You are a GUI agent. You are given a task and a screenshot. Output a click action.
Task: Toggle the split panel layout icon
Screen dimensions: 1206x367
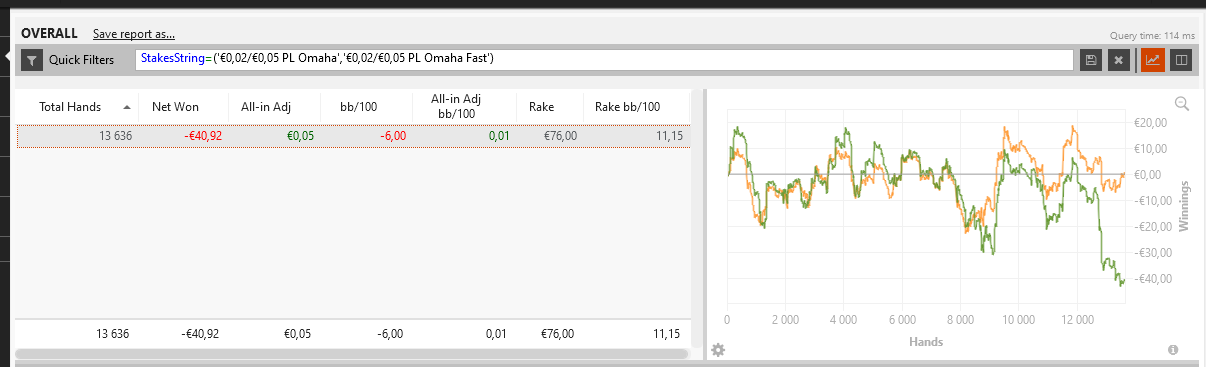point(1180,60)
